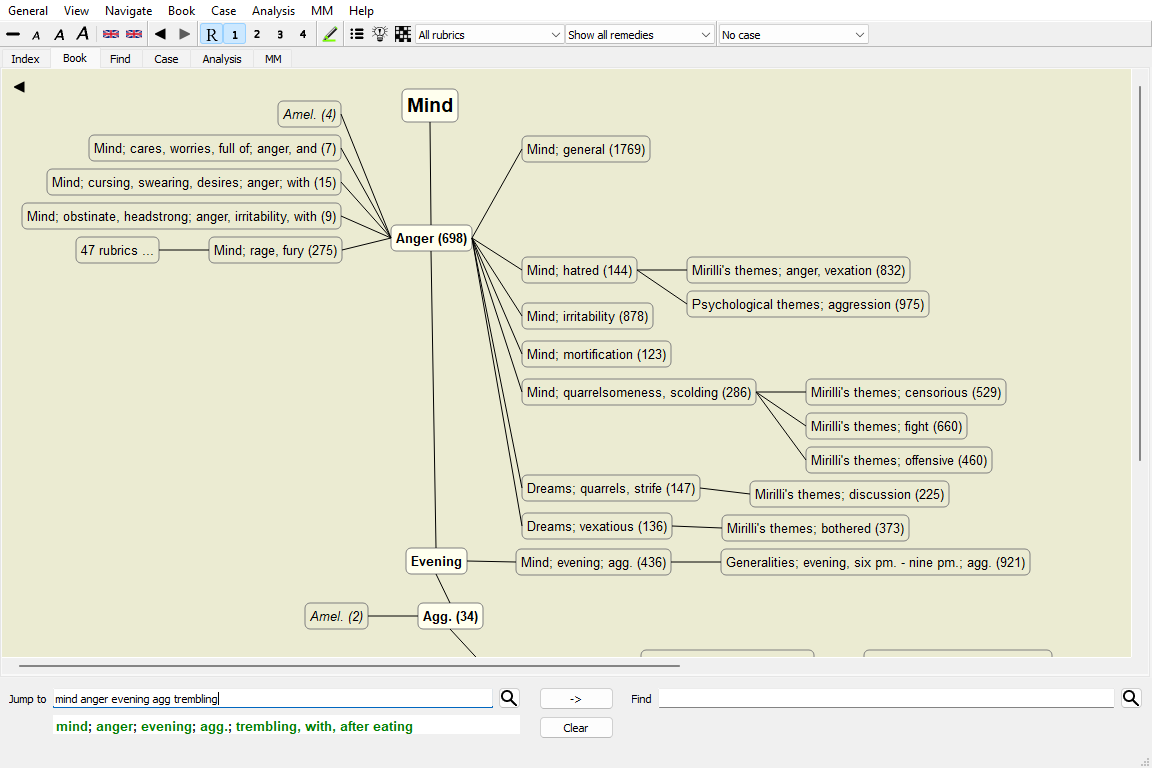Screen dimensions: 1152x768
Task: Toggle the R remedies display button
Action: (x=212, y=35)
